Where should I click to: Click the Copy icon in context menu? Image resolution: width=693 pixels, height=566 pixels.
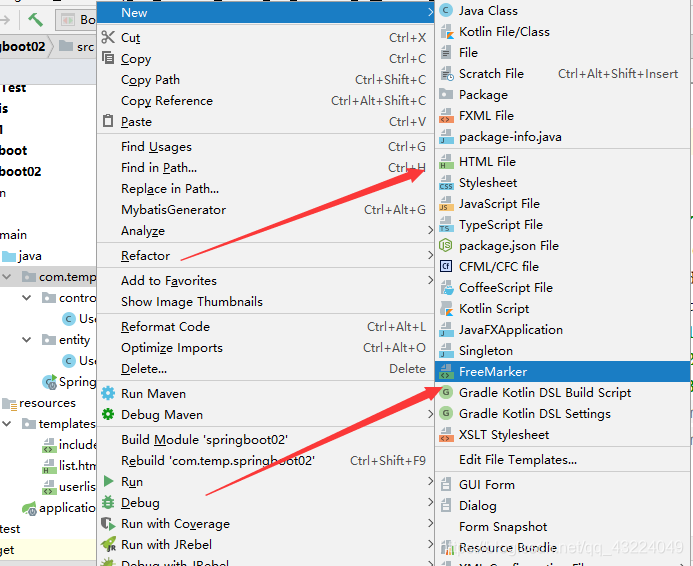point(108,58)
